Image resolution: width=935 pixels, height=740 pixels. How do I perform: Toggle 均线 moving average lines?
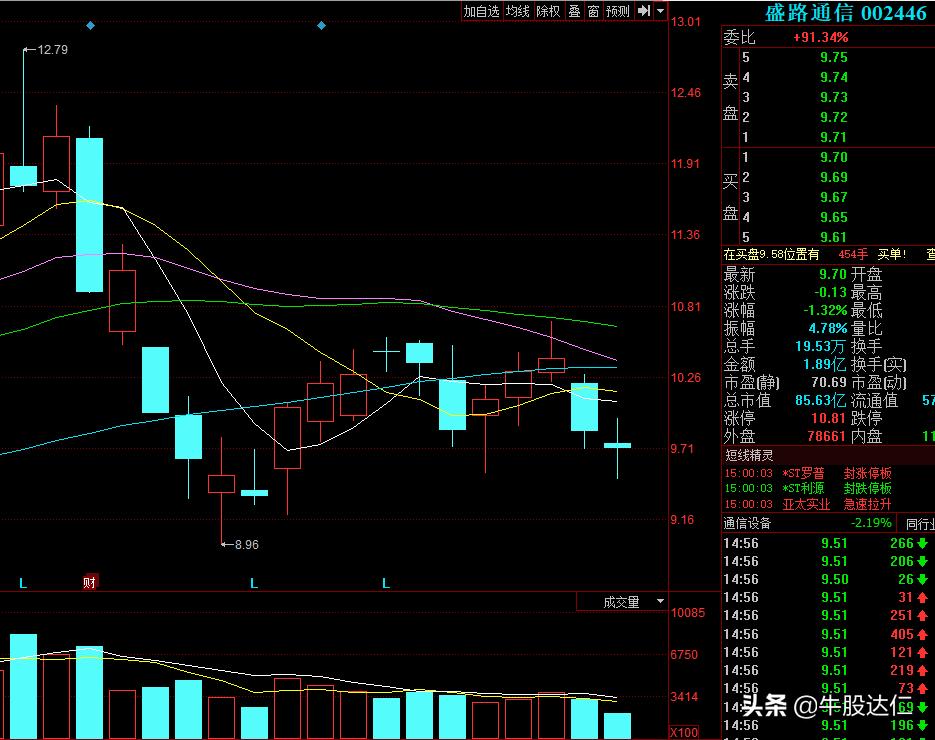[x=517, y=11]
